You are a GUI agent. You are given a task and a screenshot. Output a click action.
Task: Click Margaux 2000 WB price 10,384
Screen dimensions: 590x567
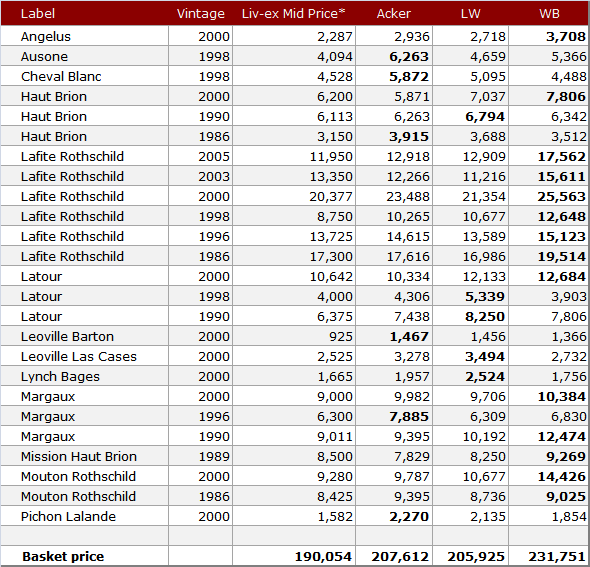point(561,396)
